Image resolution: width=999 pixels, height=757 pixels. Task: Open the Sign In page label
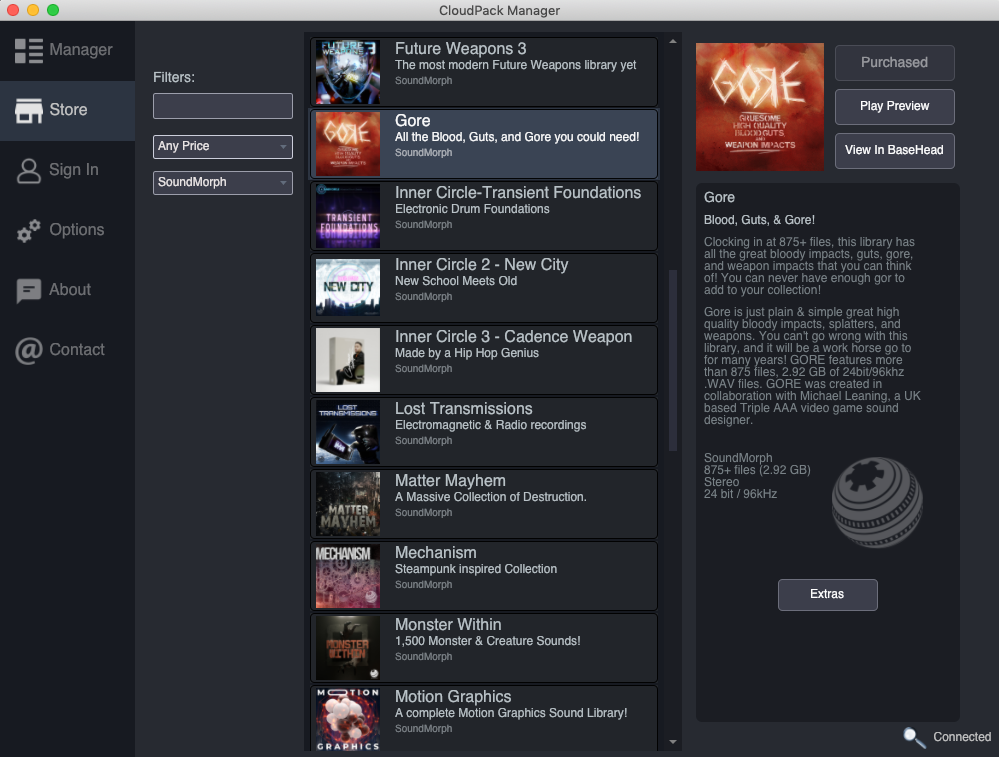pyautogui.click(x=74, y=169)
